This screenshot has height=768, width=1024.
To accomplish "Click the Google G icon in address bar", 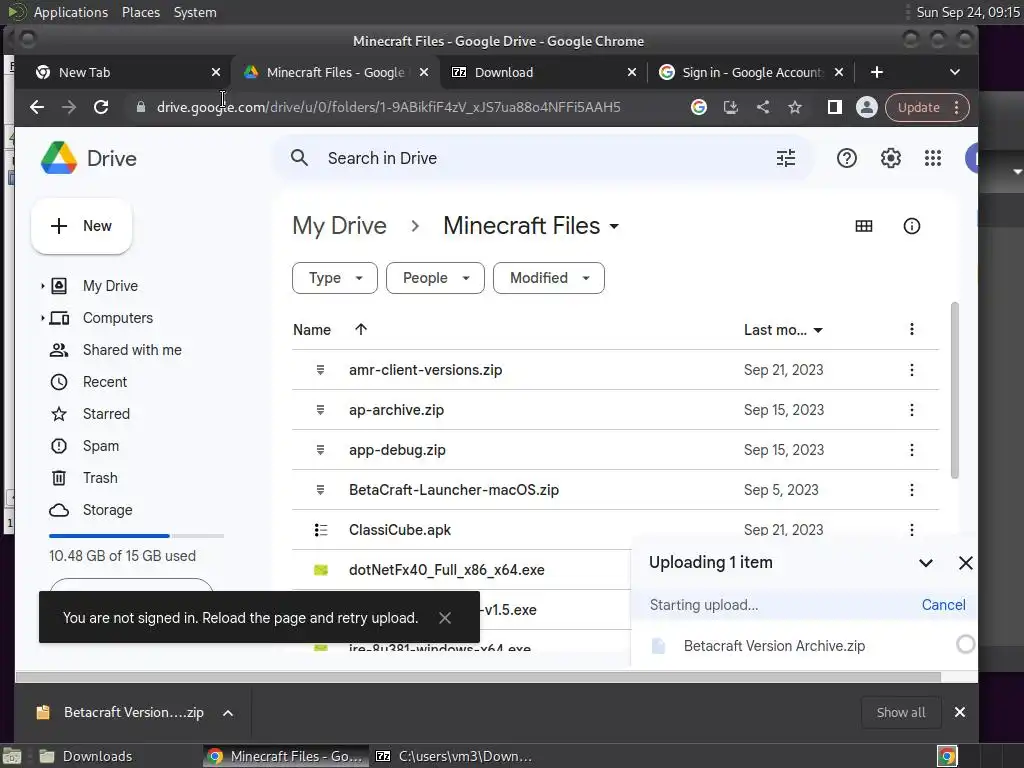I will (x=698, y=107).
